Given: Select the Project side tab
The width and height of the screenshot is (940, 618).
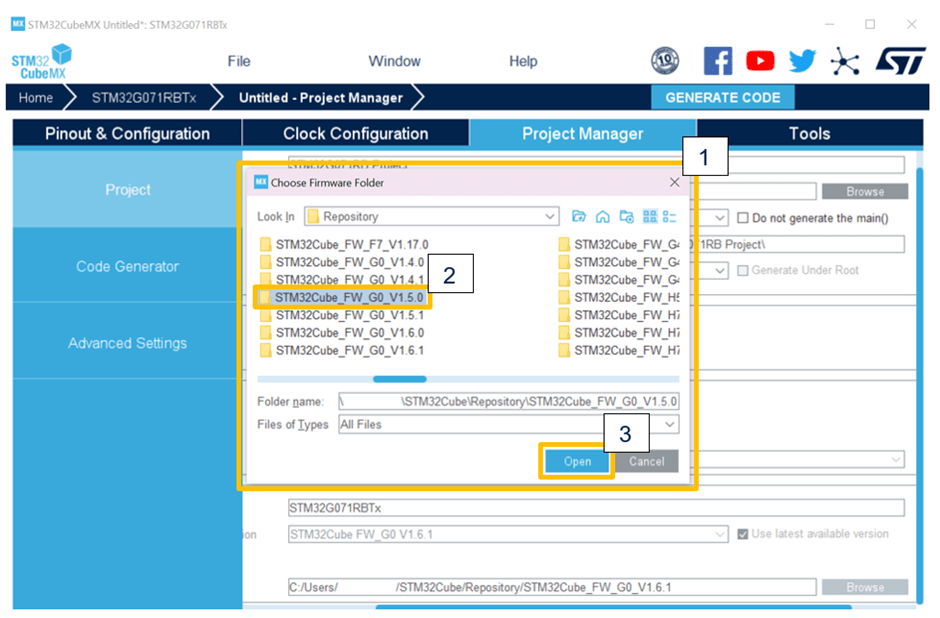Looking at the screenshot, I should 128,189.
